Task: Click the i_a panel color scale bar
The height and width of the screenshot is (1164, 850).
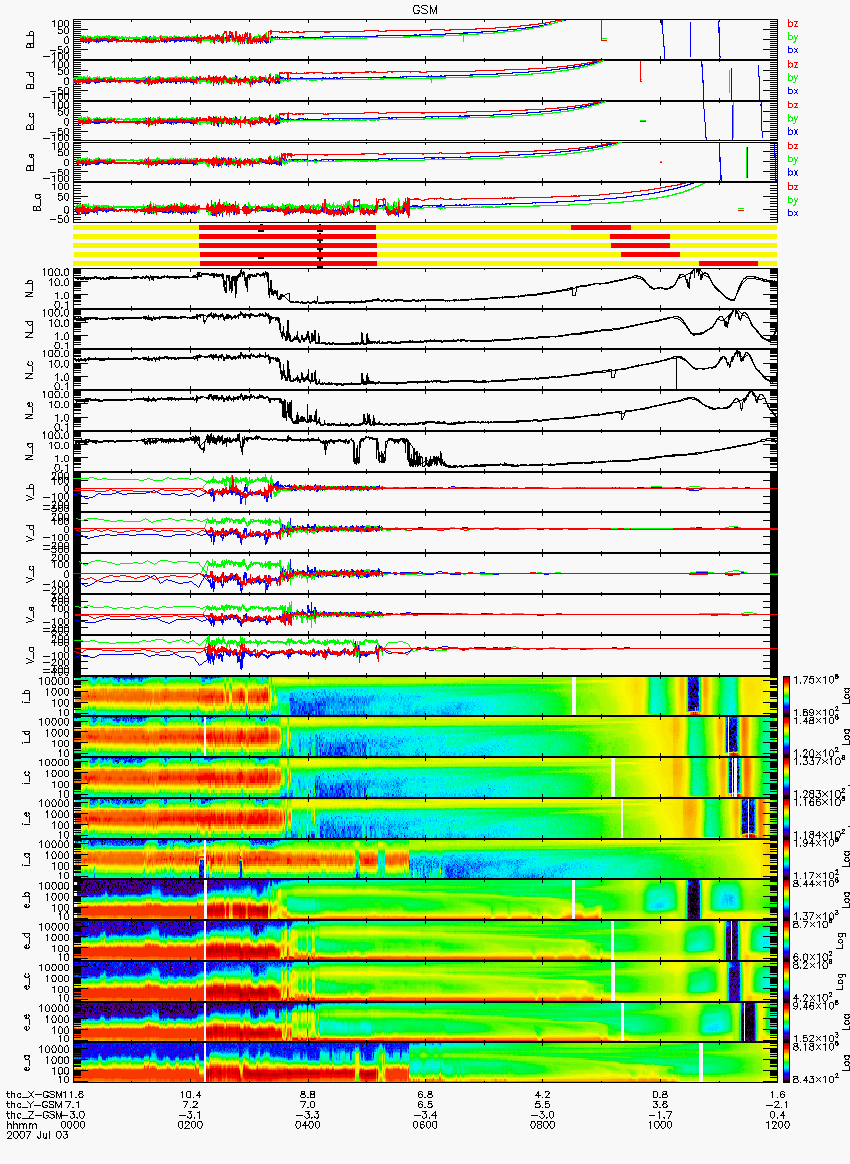Action: [x=785, y=859]
